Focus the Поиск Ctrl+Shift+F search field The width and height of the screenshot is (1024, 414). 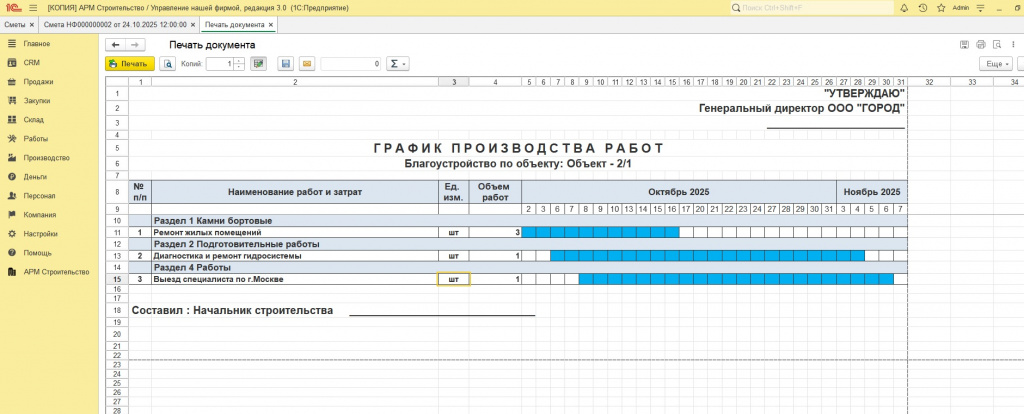[x=812, y=8]
